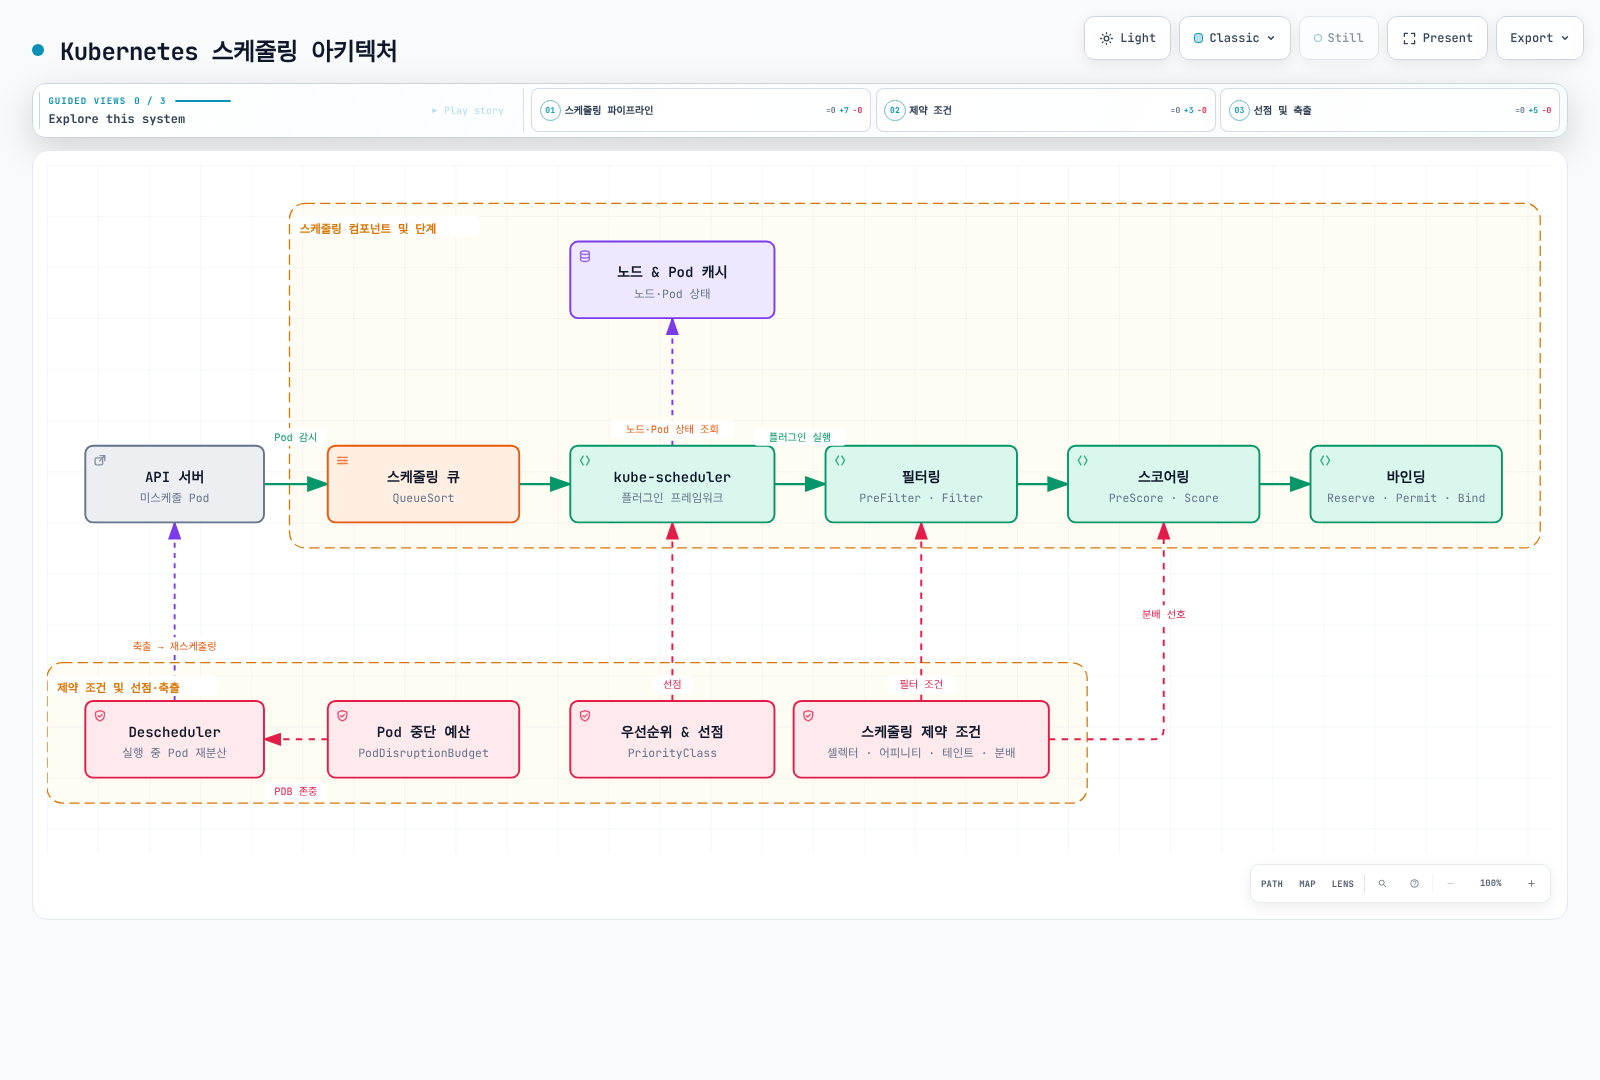This screenshot has width=1600, height=1080.
Task: Select the 바인딩 node title
Action: [1406, 477]
